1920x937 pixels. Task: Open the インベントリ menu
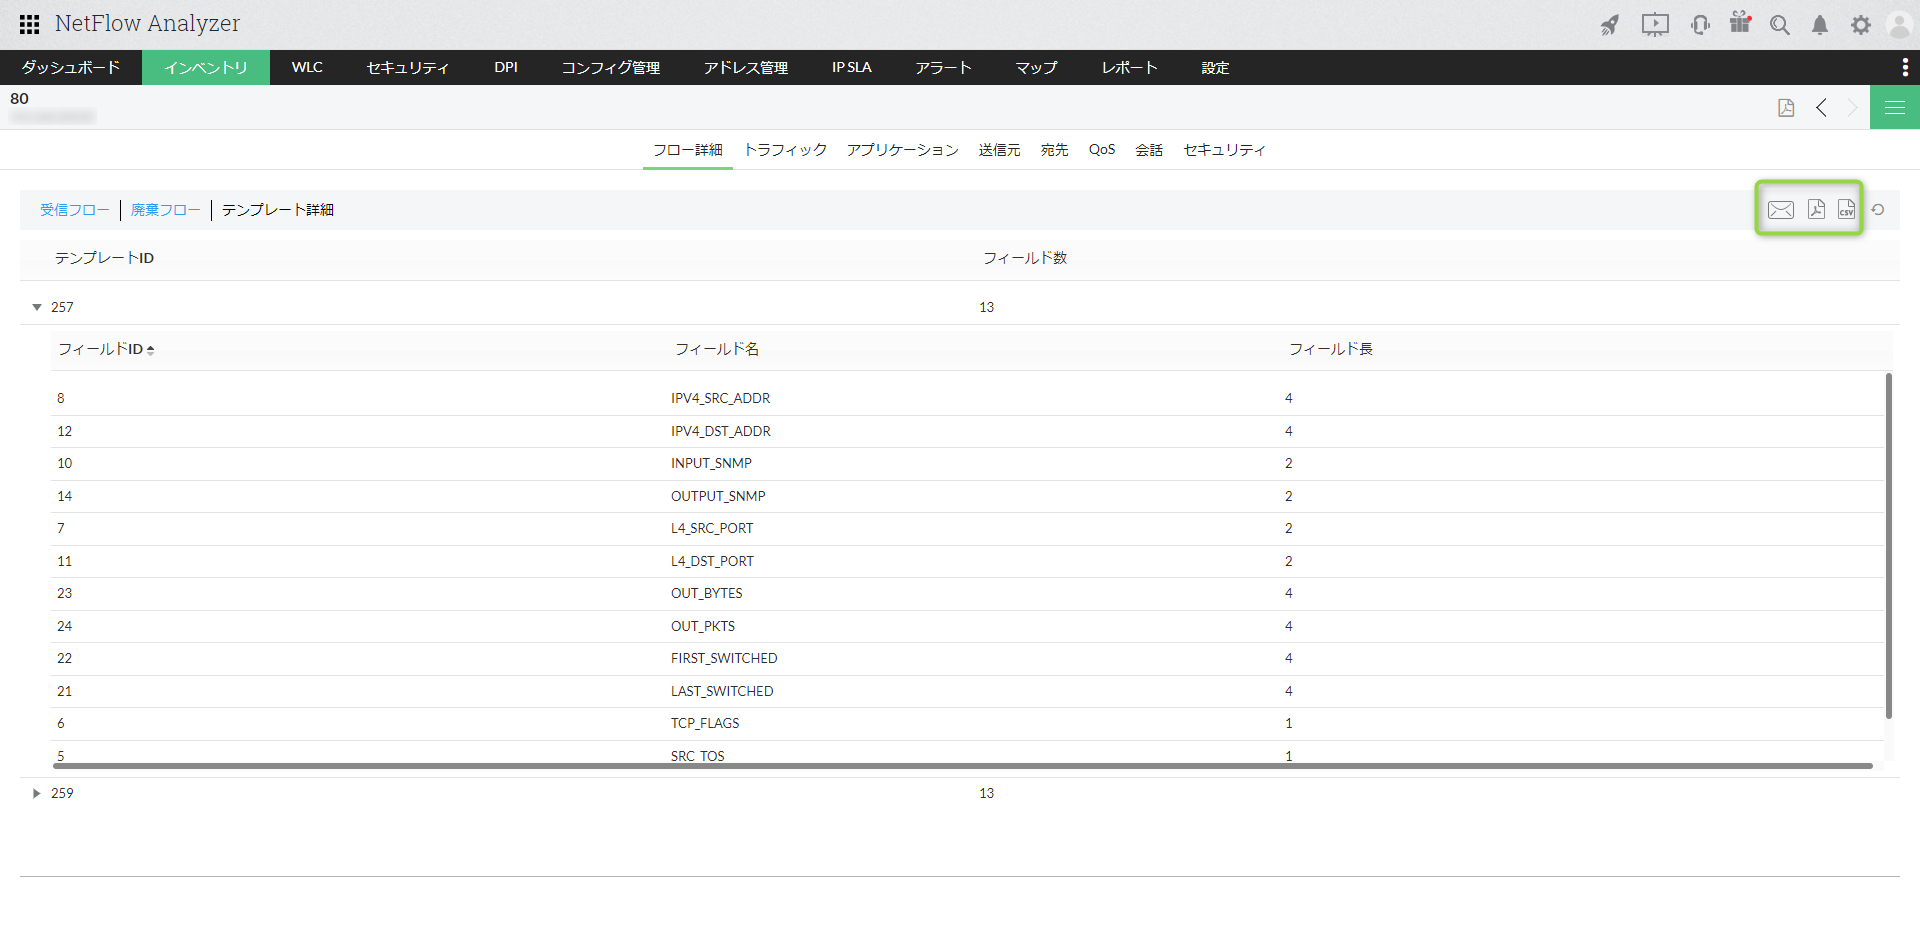pyautogui.click(x=206, y=67)
